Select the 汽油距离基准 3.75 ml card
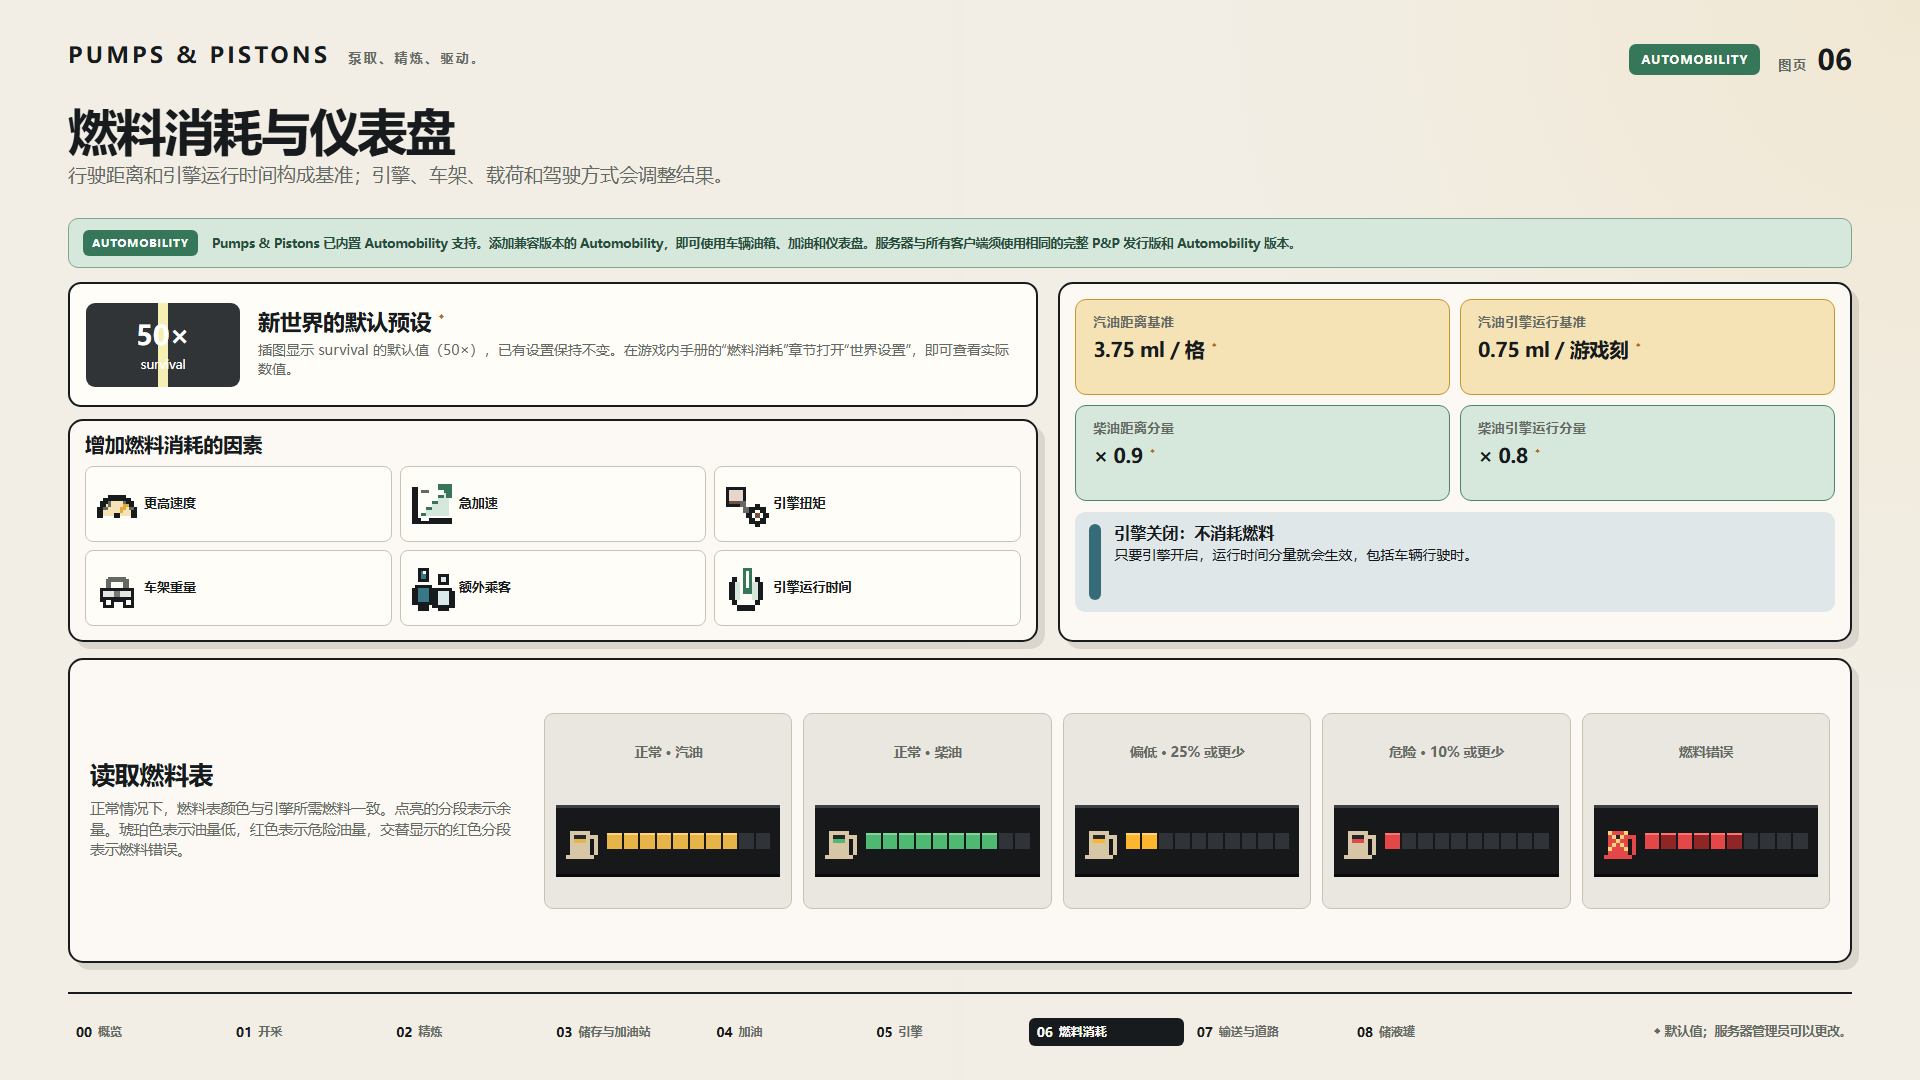This screenshot has height=1080, width=1920. (x=1262, y=347)
